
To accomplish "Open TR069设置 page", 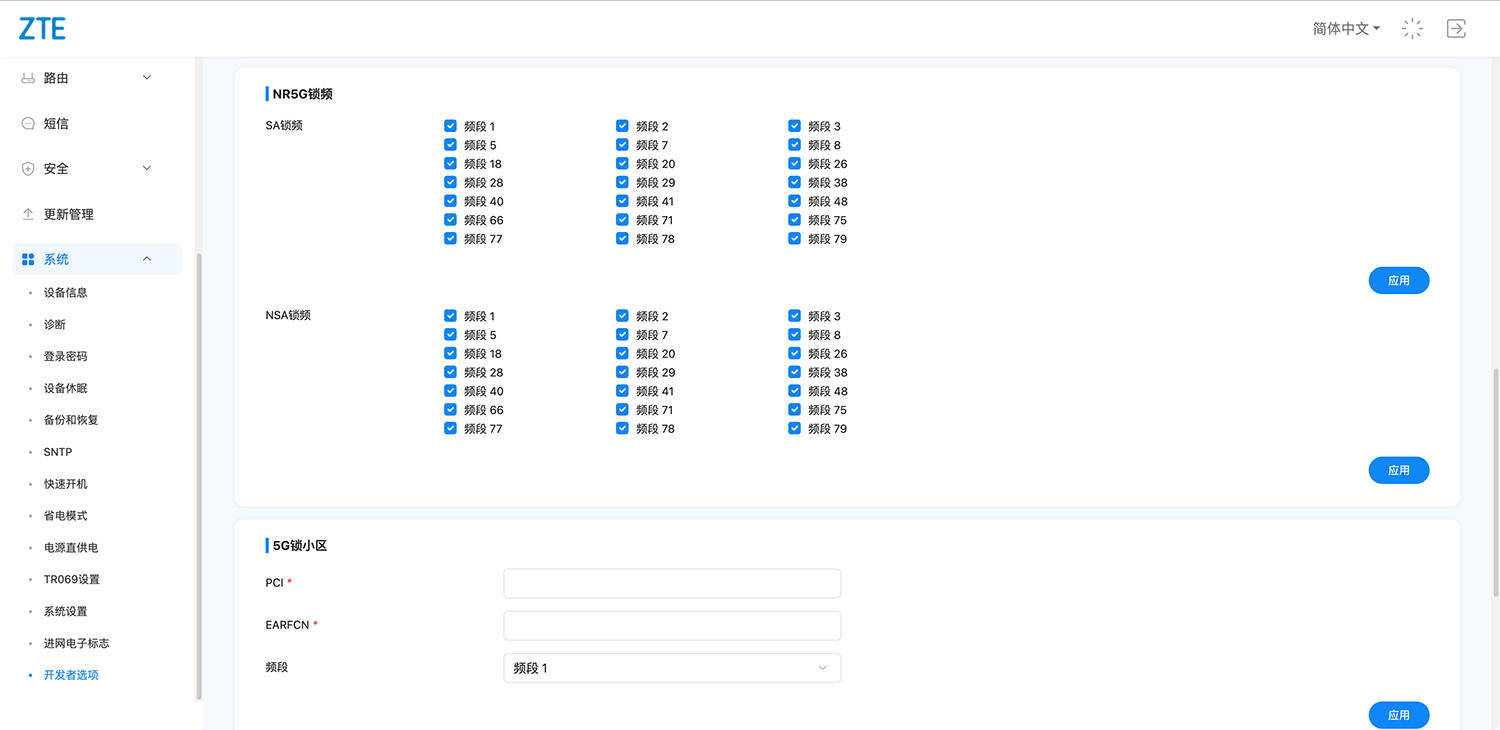I will click(71, 579).
